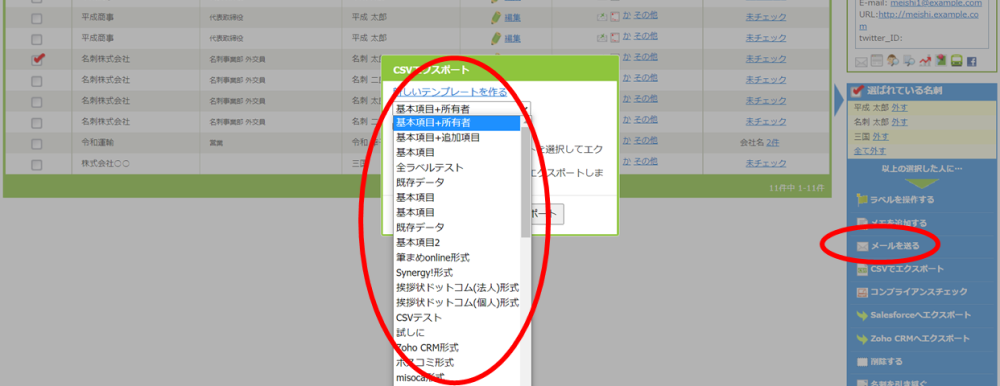Click ラベルを操作する in the sidebar
The width and height of the screenshot is (1000, 386).
[902, 200]
